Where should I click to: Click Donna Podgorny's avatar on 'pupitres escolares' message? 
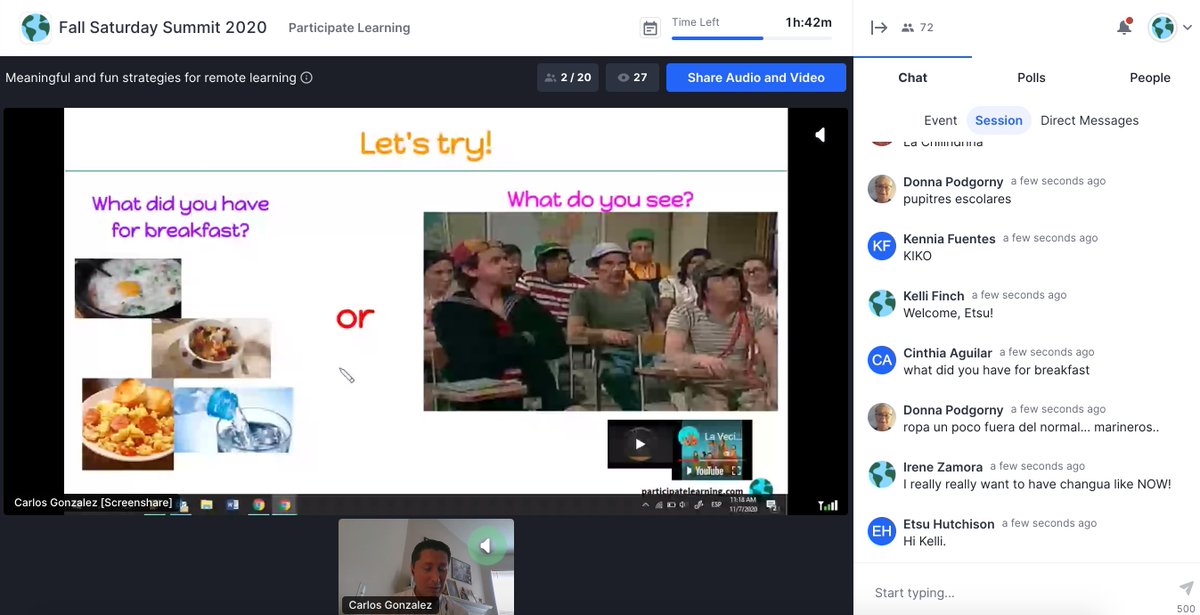[882, 189]
